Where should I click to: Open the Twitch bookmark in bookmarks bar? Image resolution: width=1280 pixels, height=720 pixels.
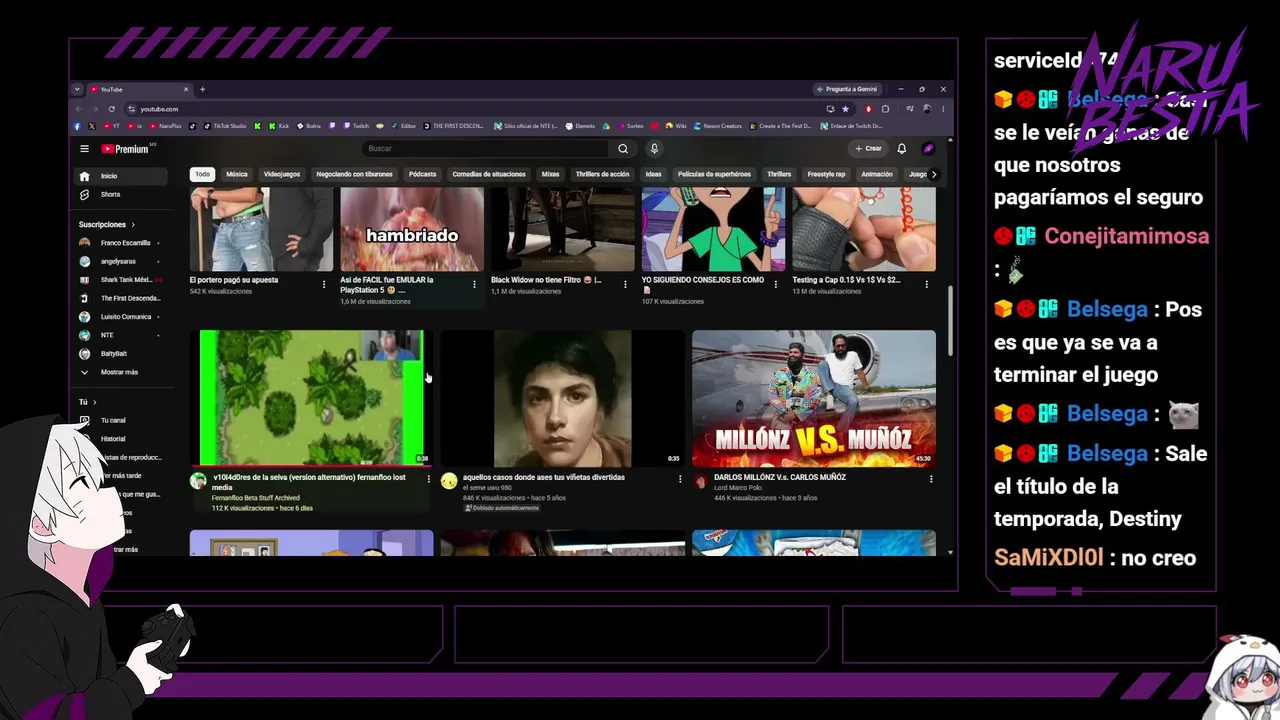click(356, 126)
